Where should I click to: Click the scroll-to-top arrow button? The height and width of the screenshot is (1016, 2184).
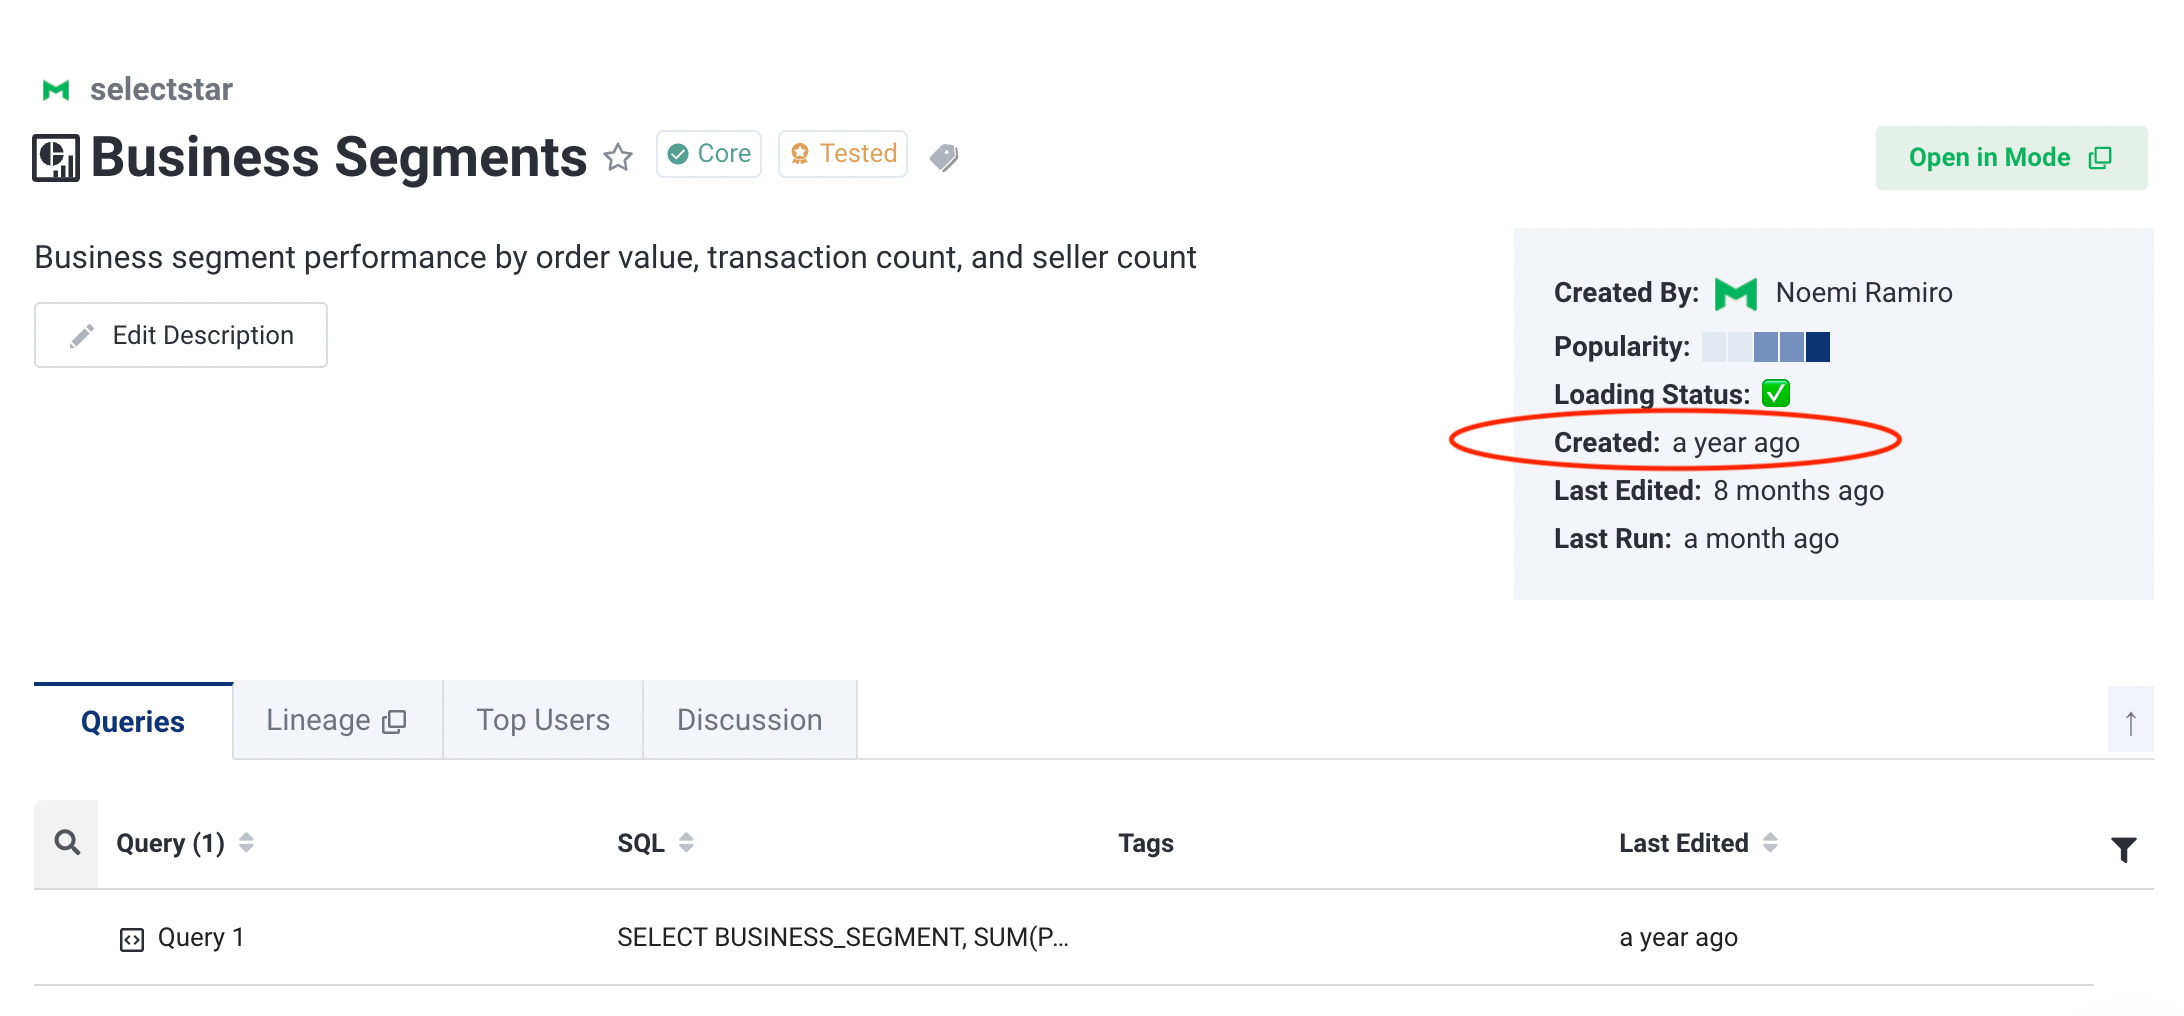tap(2130, 722)
